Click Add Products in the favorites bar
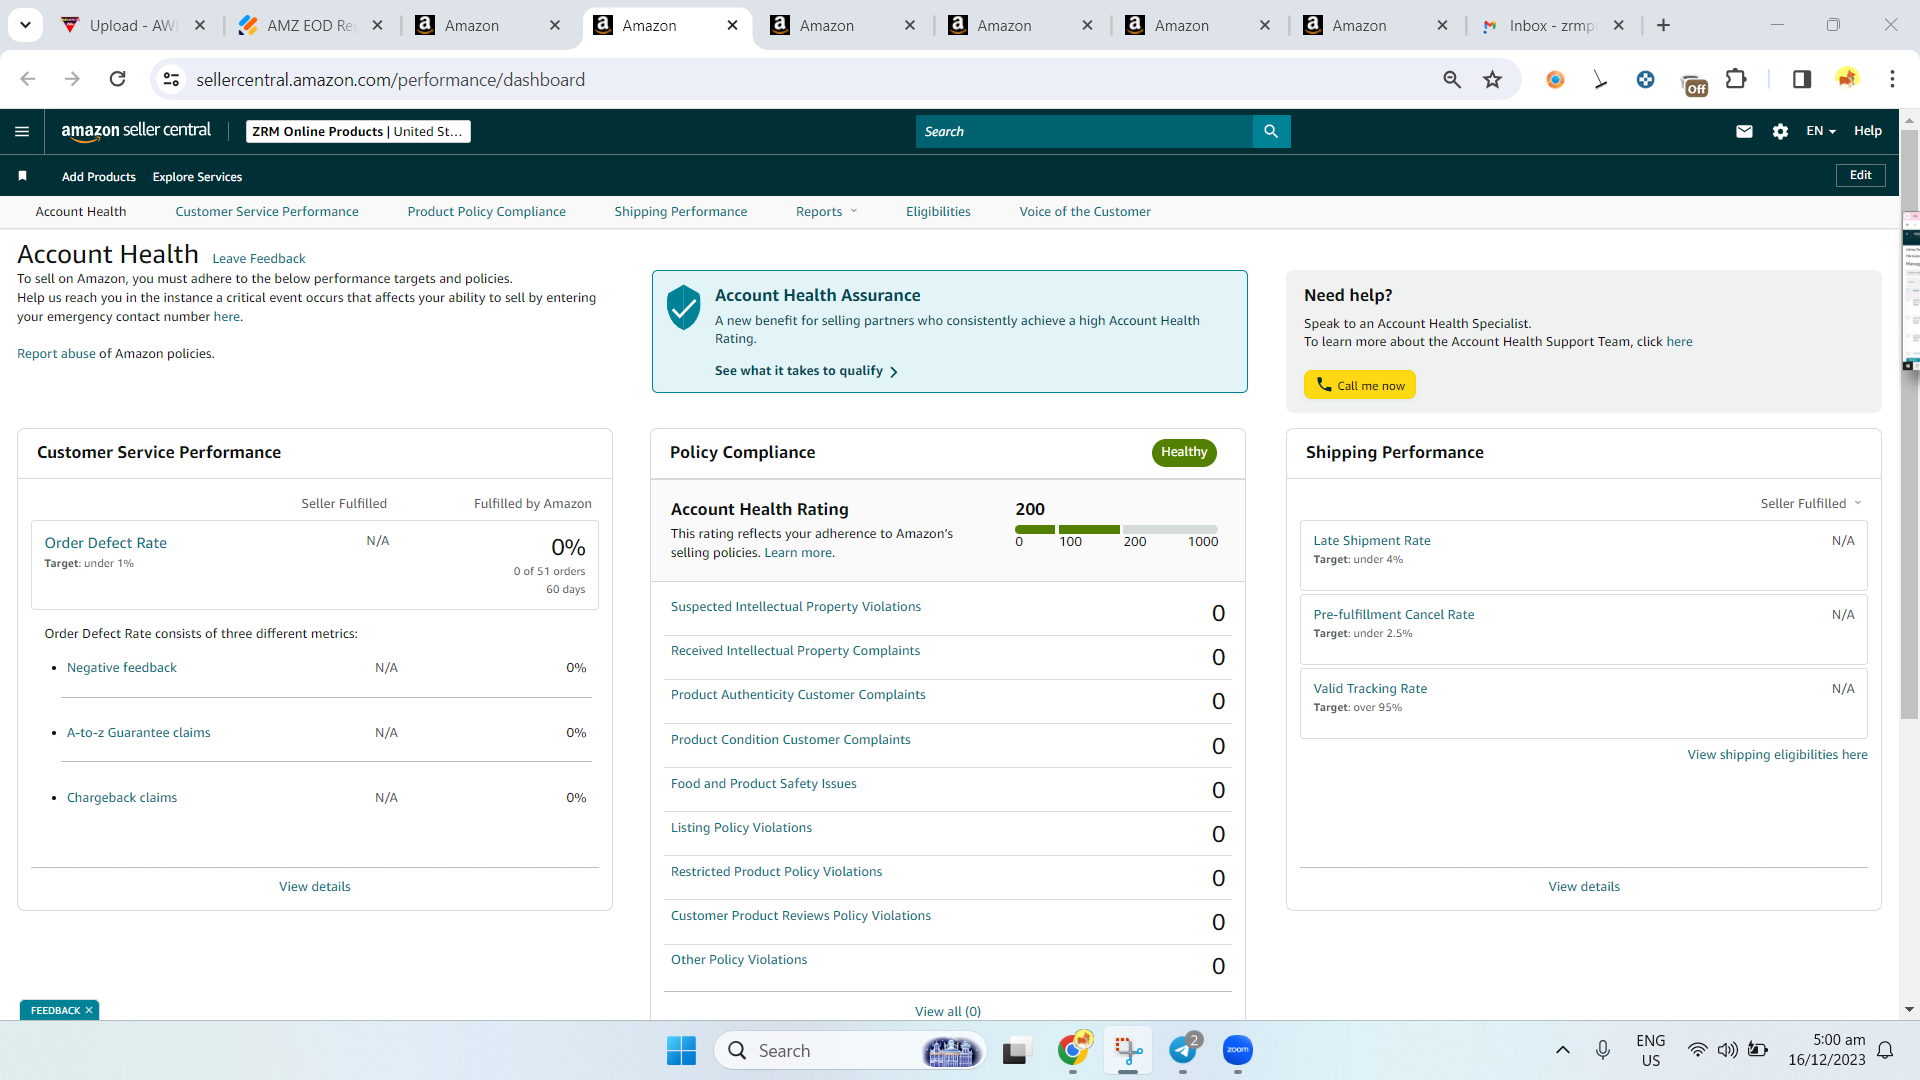 pos(99,177)
